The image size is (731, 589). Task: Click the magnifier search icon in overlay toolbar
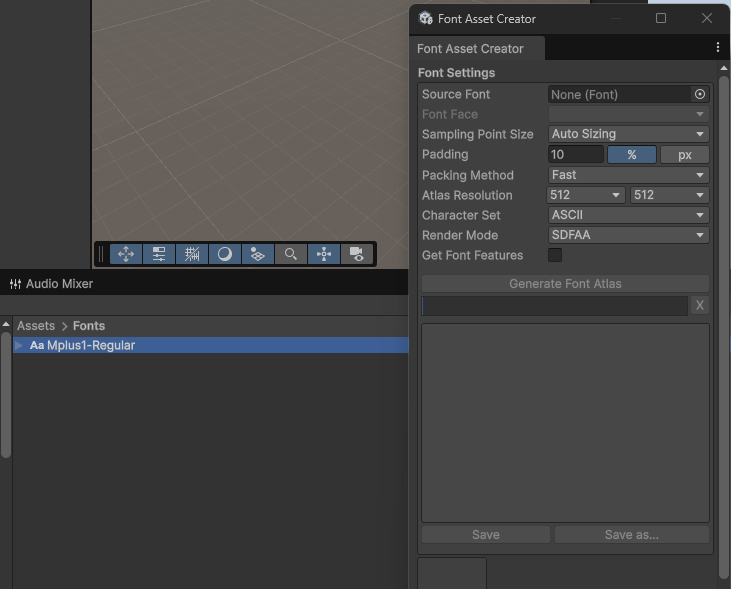(290, 254)
